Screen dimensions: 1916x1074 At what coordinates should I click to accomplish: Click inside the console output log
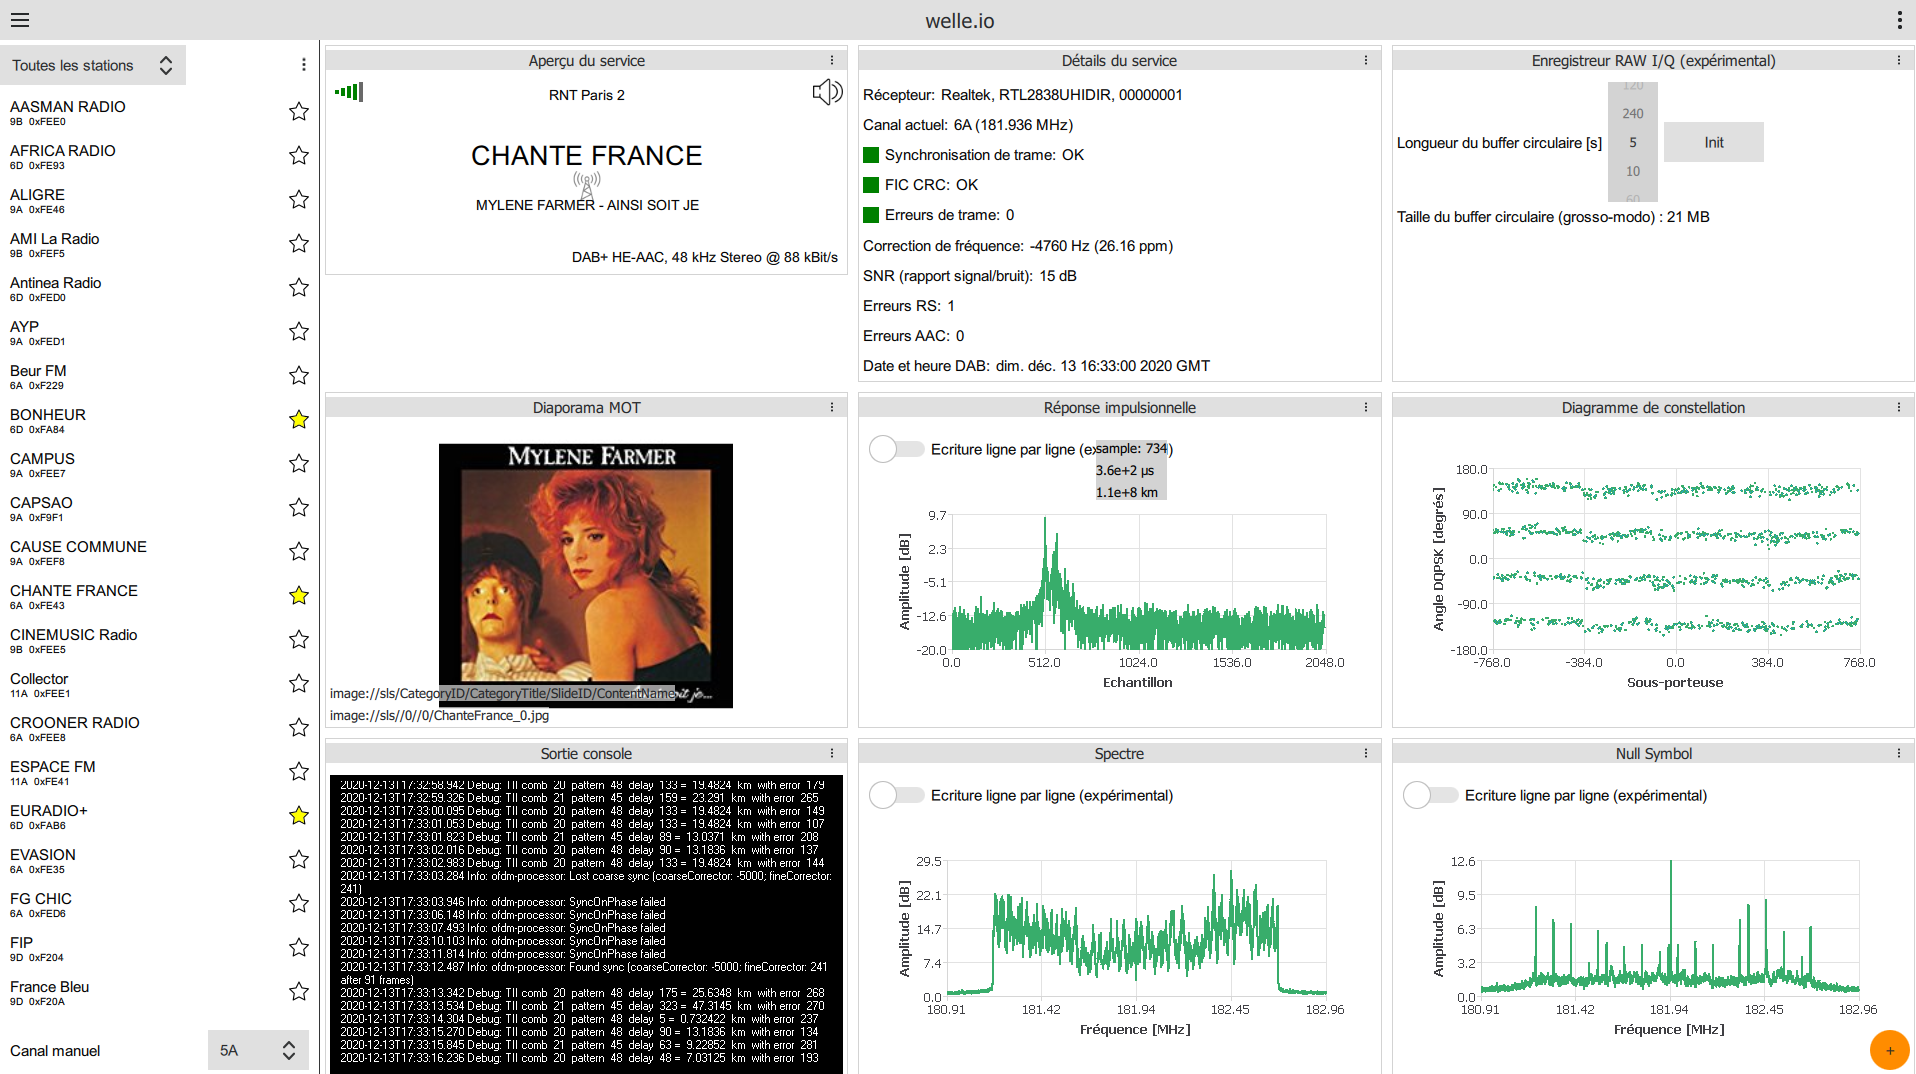click(x=586, y=923)
